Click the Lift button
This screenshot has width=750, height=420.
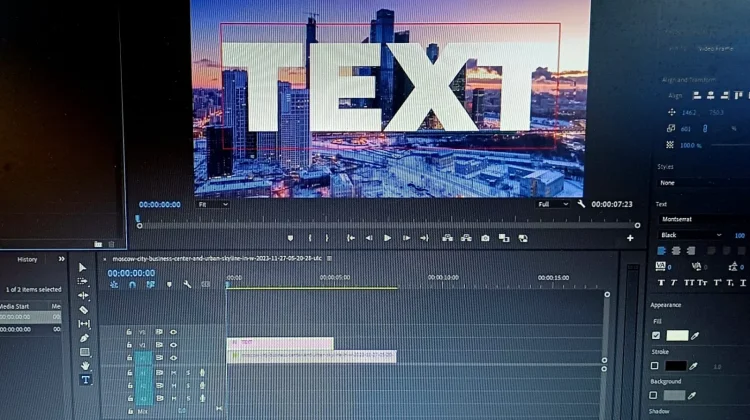[447, 238]
